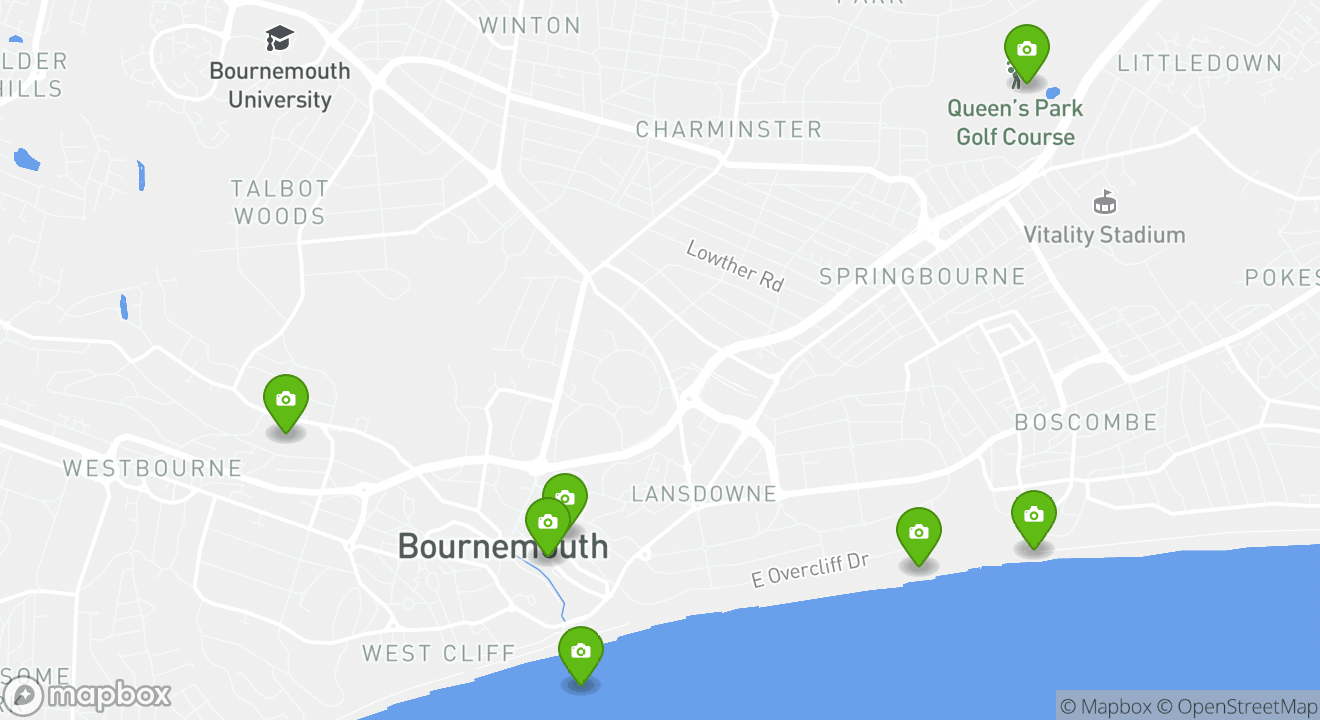
Task: Click the Winton area label
Action: point(530,26)
